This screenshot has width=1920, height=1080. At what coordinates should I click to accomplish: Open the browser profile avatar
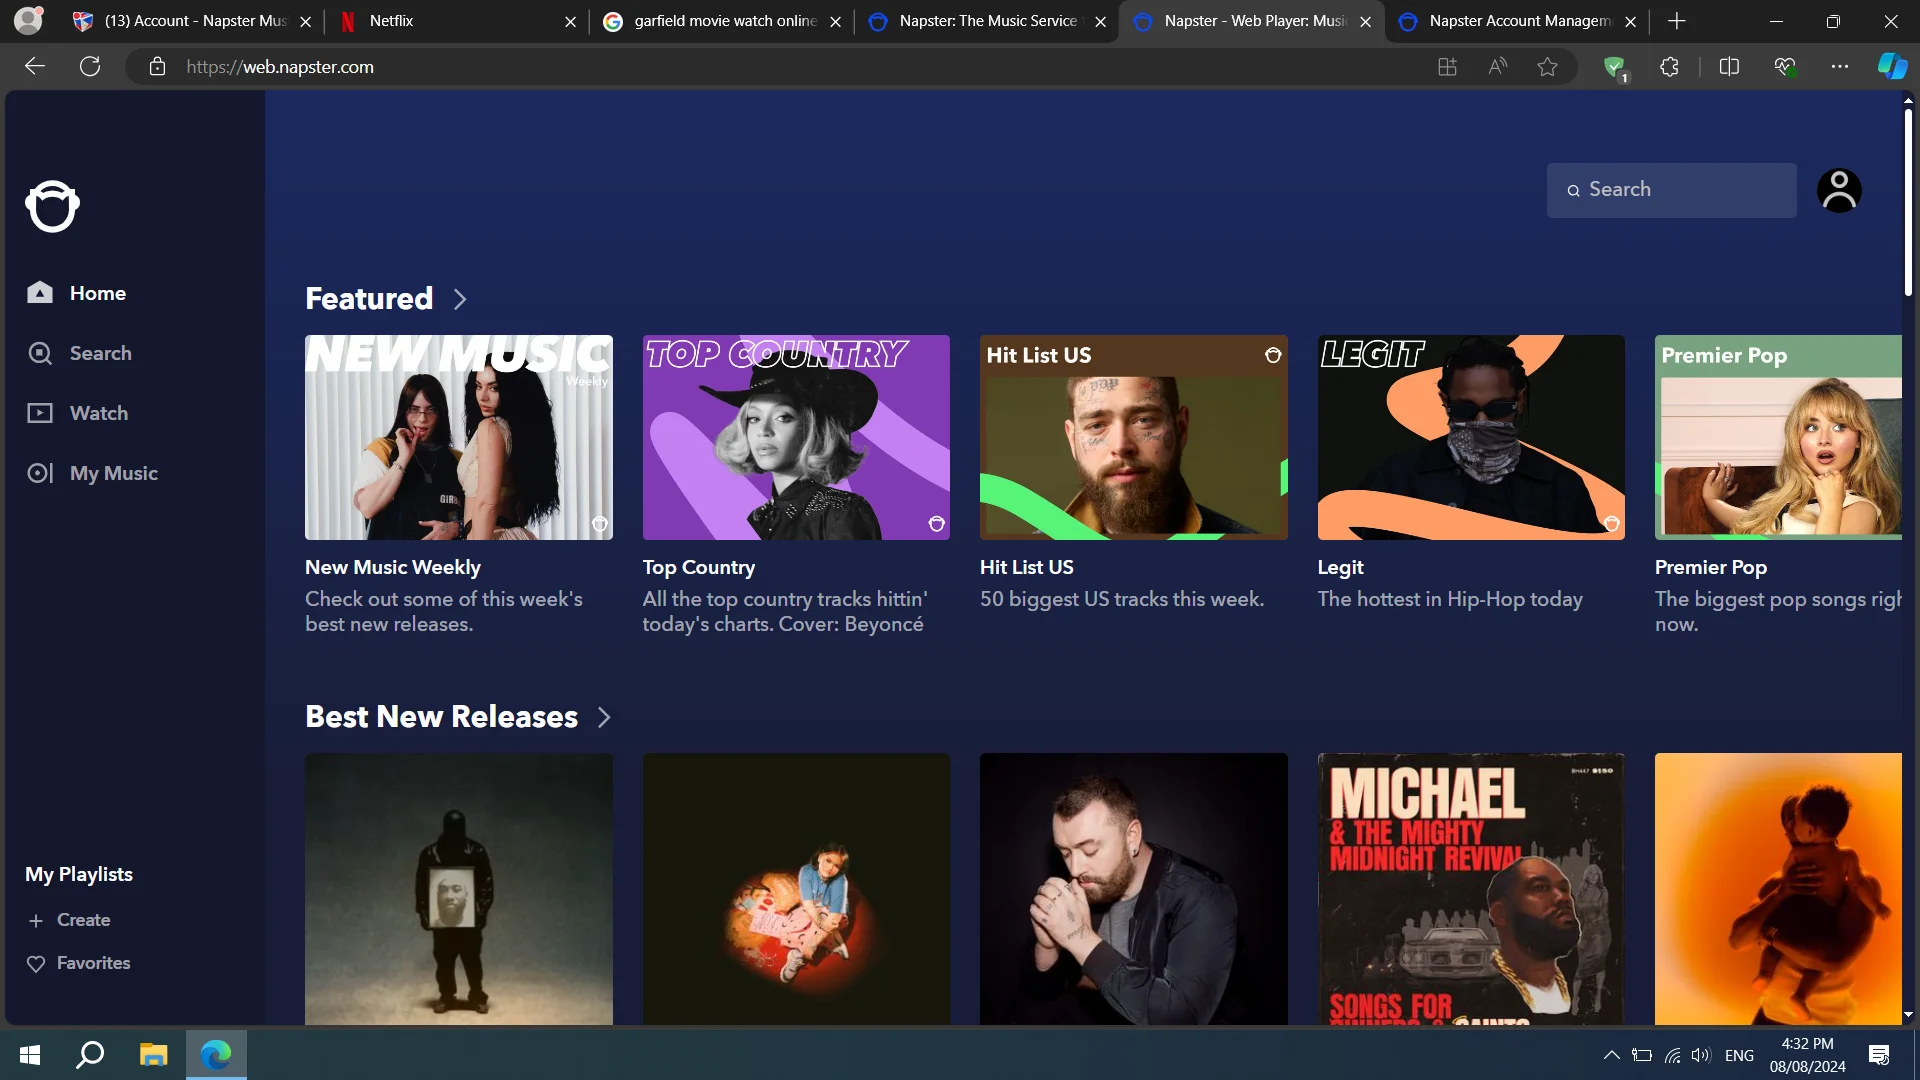click(28, 21)
